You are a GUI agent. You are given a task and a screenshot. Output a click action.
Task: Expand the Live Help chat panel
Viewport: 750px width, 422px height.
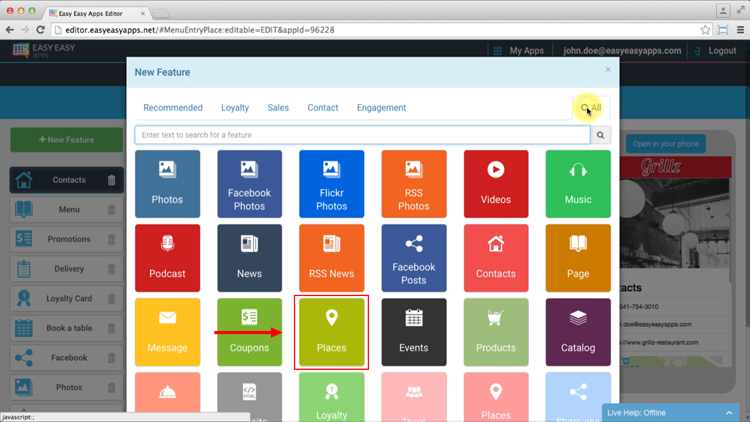tap(729, 413)
